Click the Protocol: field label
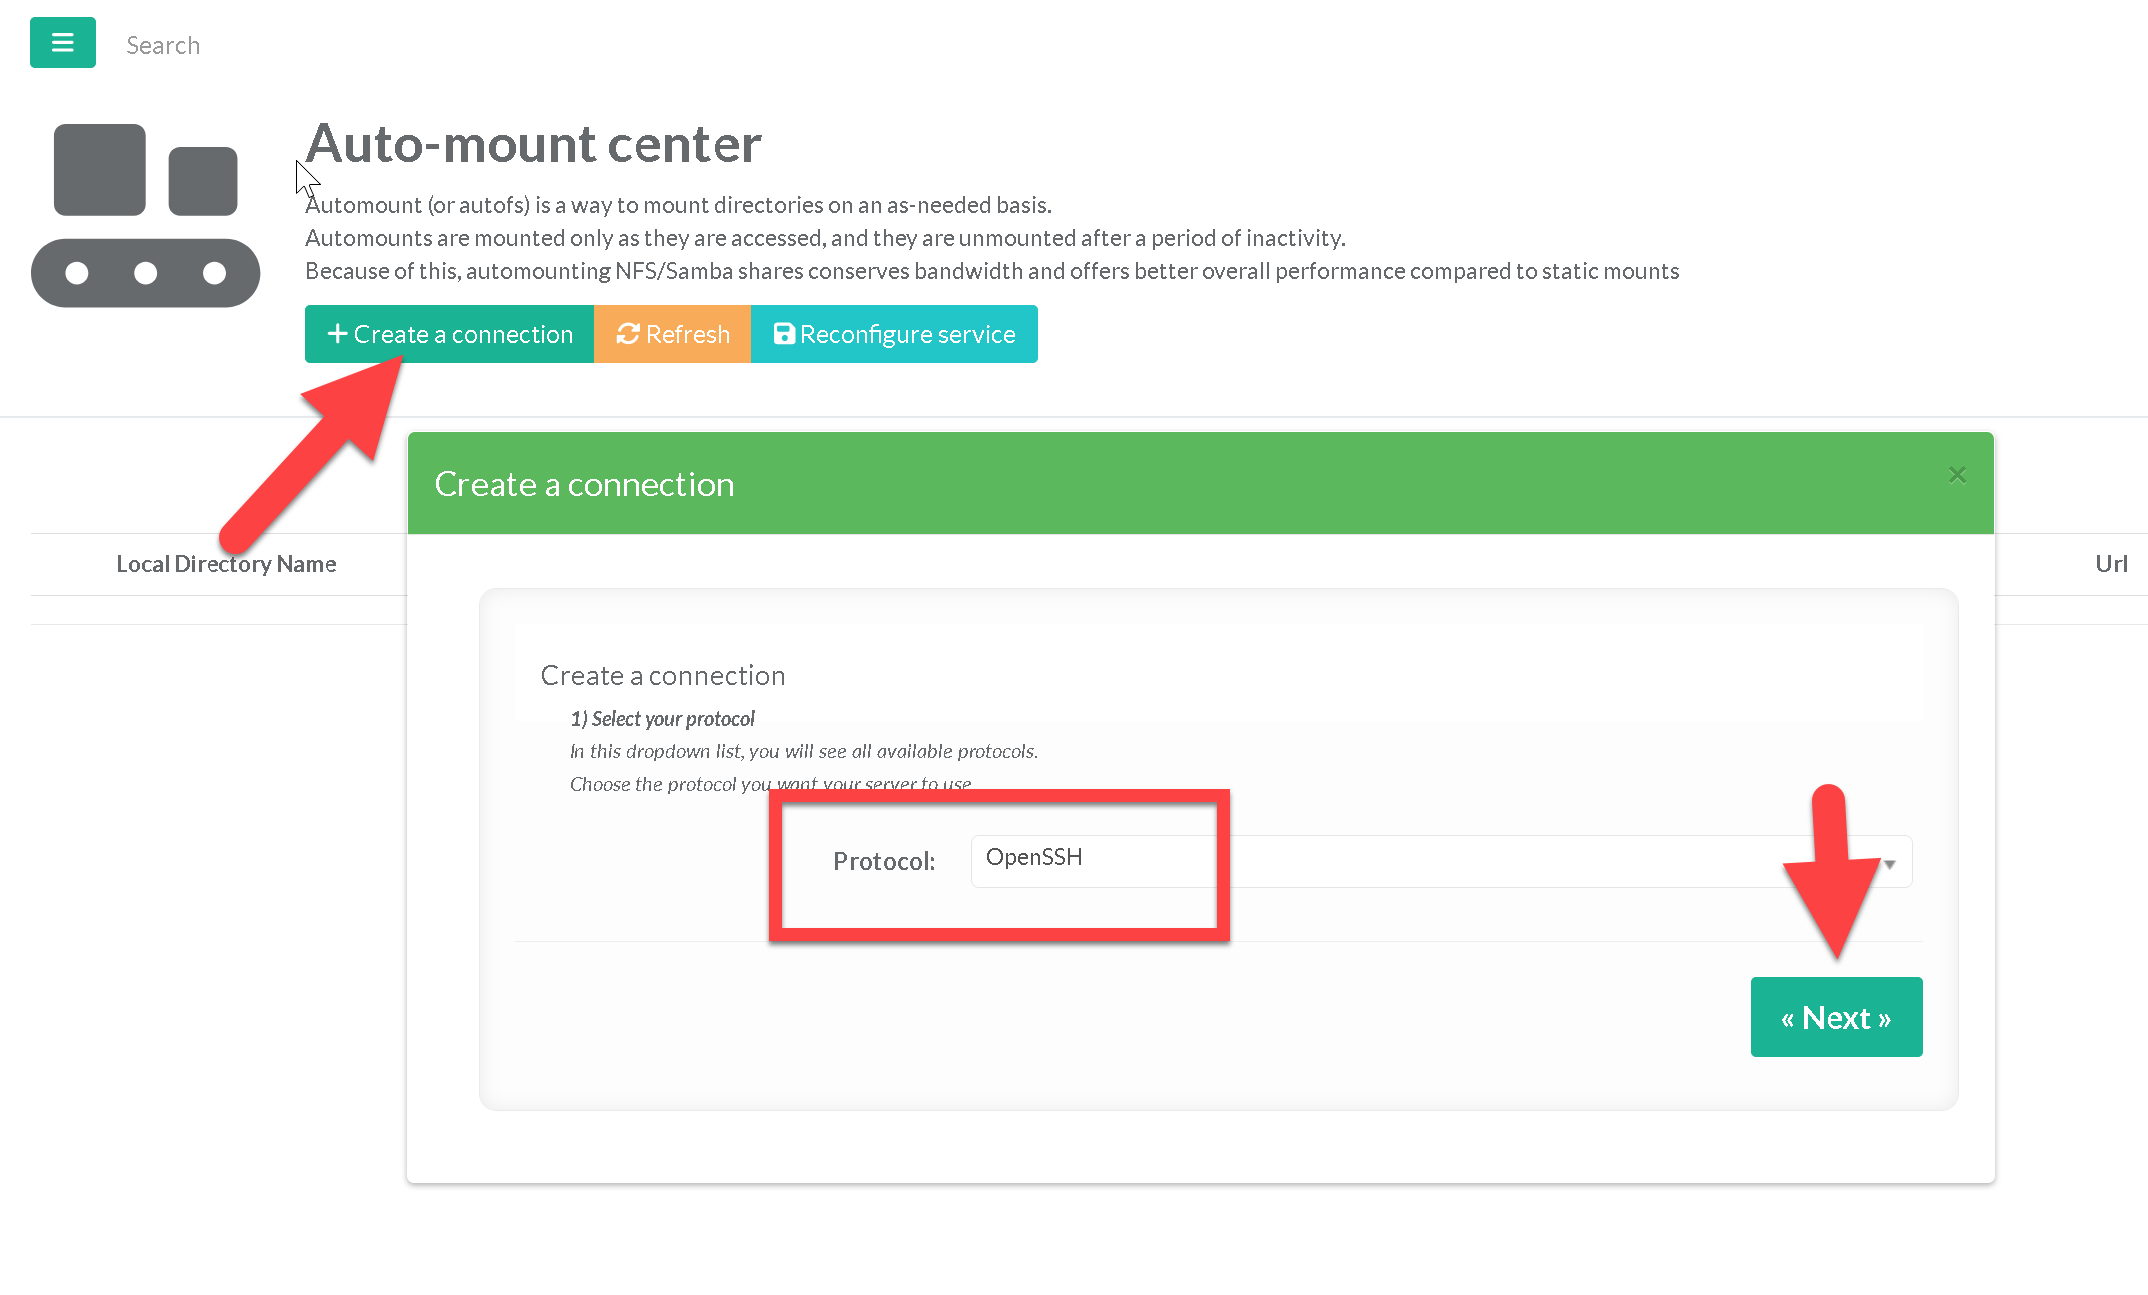The height and width of the screenshot is (1295, 2148). (x=883, y=861)
